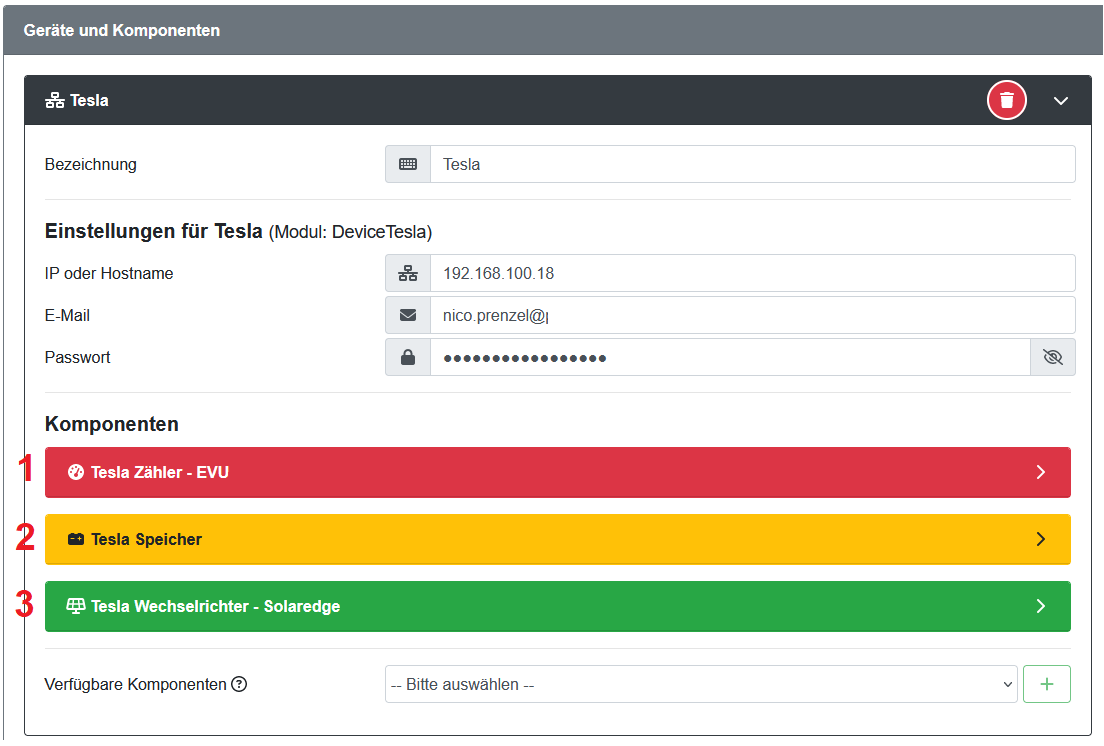Image resolution: width=1104 pixels, height=746 pixels.
Task: Click network icon beside IP address field
Action: 408,273
